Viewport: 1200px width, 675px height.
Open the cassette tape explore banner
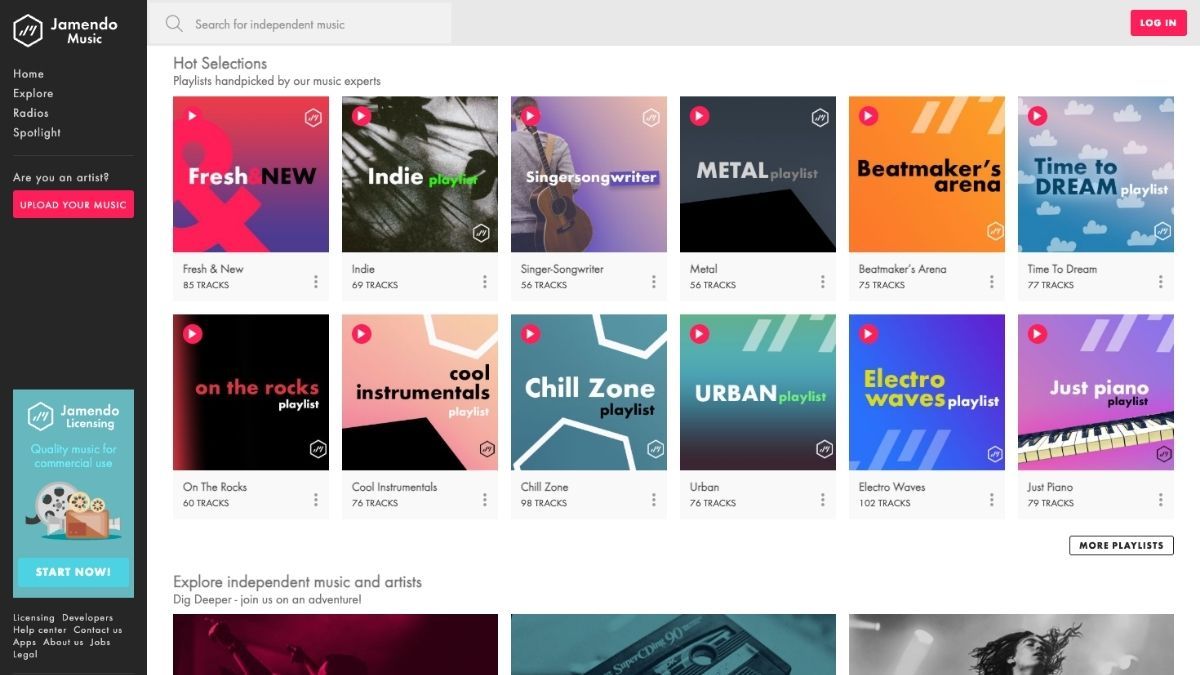point(673,644)
